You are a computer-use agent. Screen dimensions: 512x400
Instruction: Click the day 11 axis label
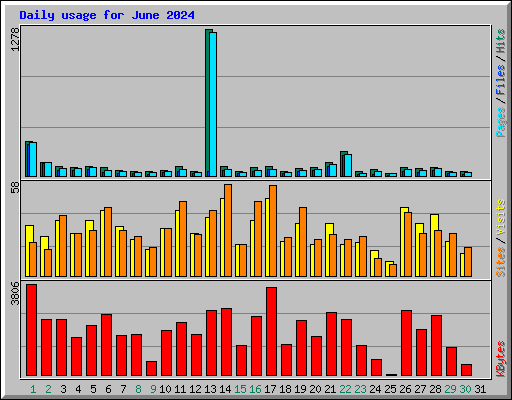[x=180, y=389]
